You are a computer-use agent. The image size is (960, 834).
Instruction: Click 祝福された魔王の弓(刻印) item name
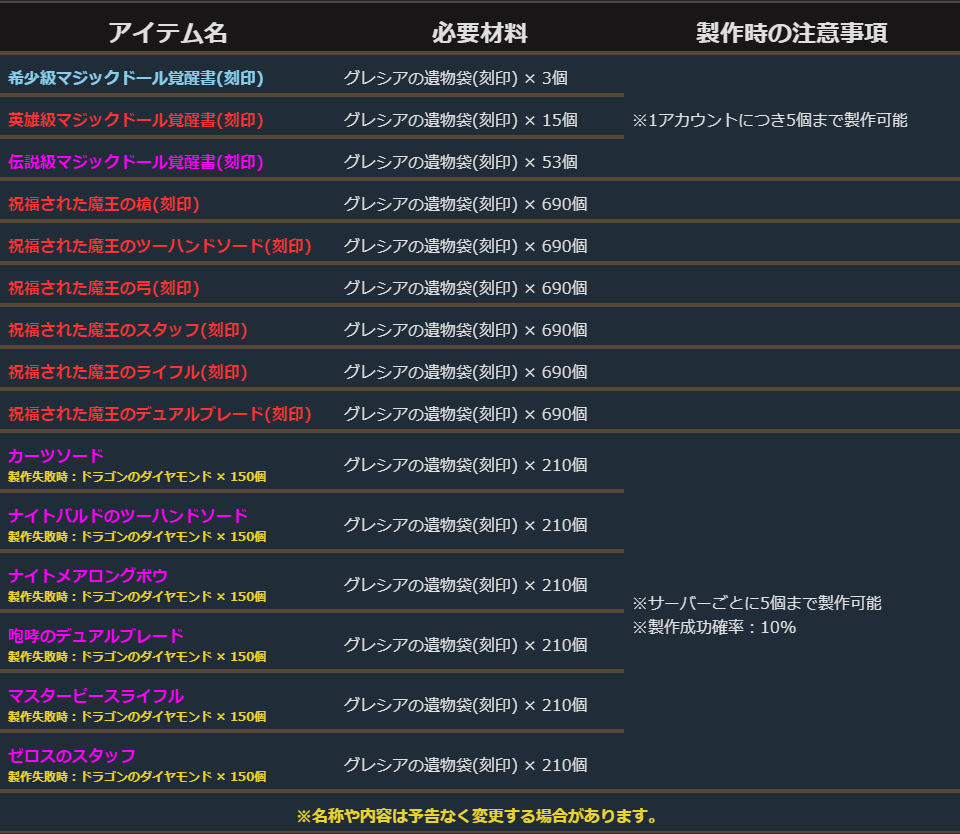pyautogui.click(x=104, y=288)
